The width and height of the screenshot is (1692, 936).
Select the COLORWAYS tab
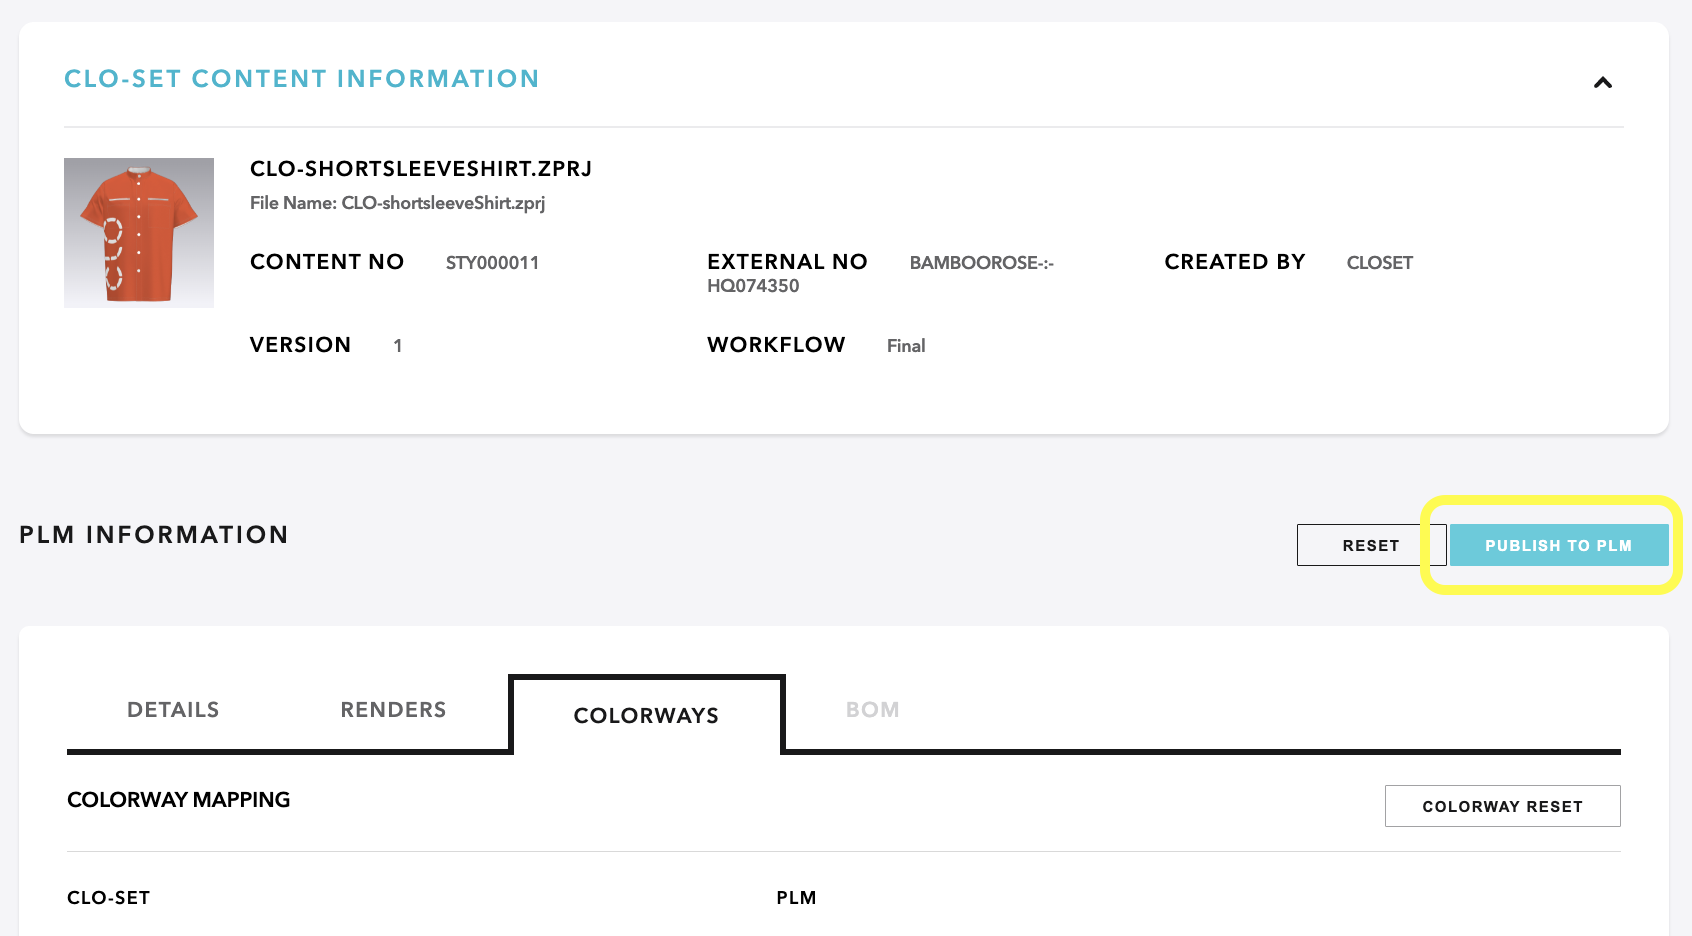[646, 716]
